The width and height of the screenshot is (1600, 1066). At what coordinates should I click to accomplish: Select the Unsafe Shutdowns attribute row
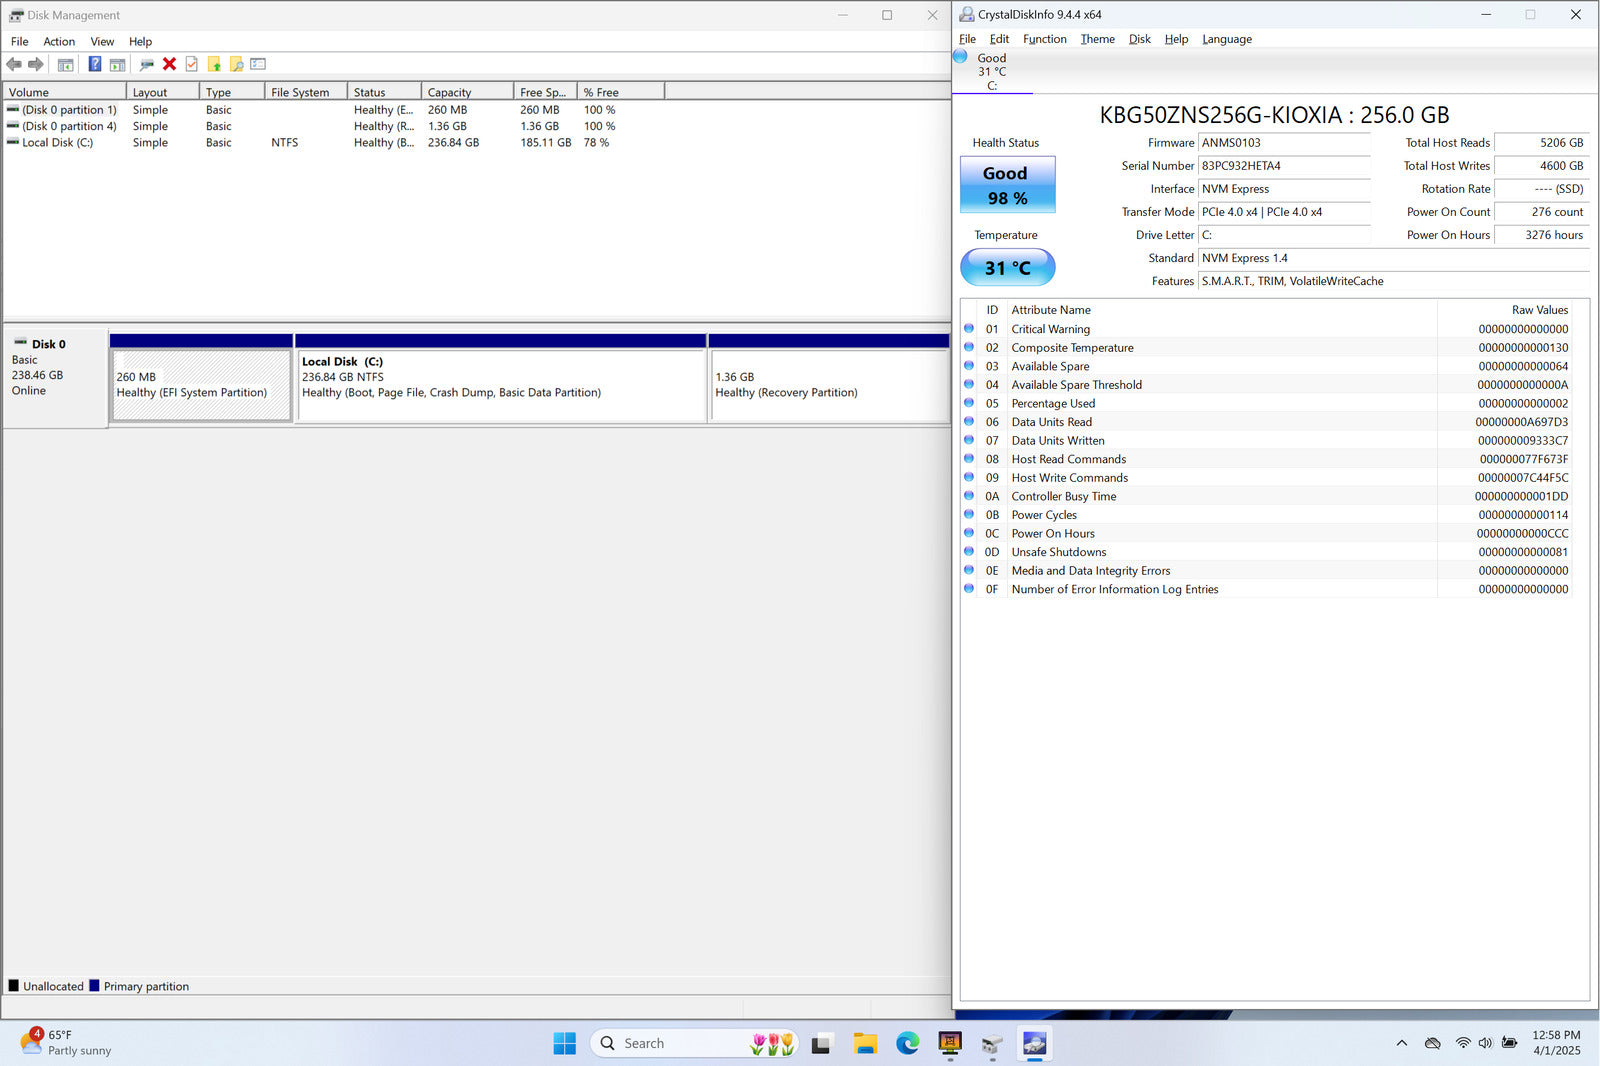1266,552
